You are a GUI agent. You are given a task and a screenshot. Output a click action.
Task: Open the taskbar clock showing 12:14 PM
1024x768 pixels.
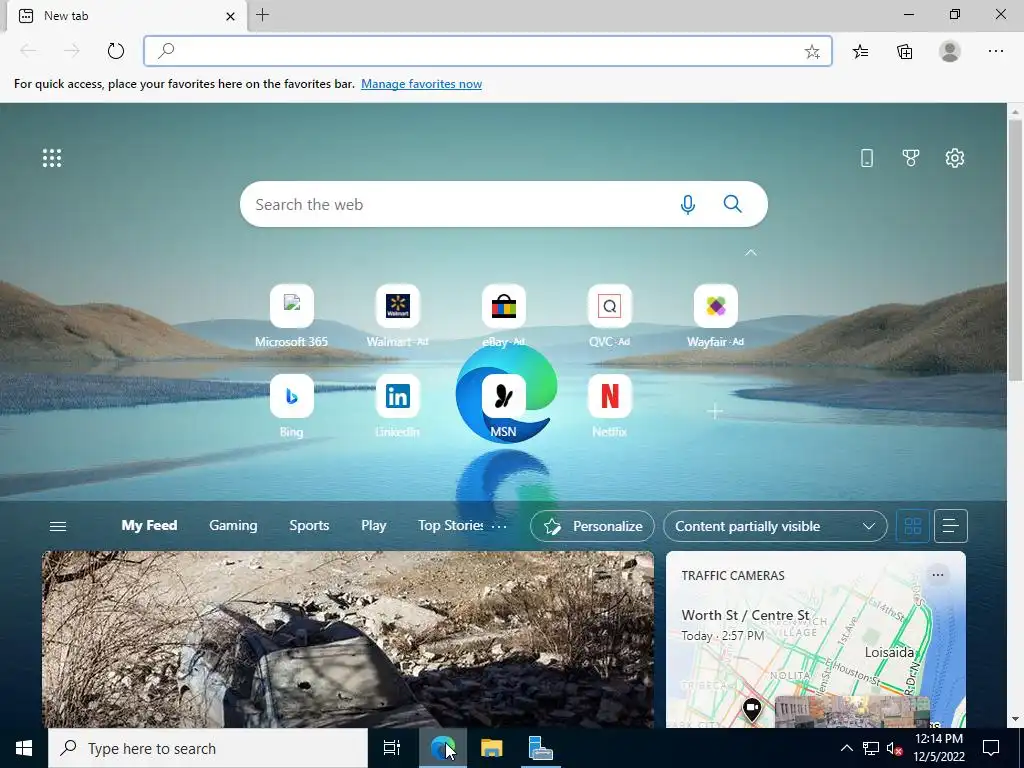(938, 748)
